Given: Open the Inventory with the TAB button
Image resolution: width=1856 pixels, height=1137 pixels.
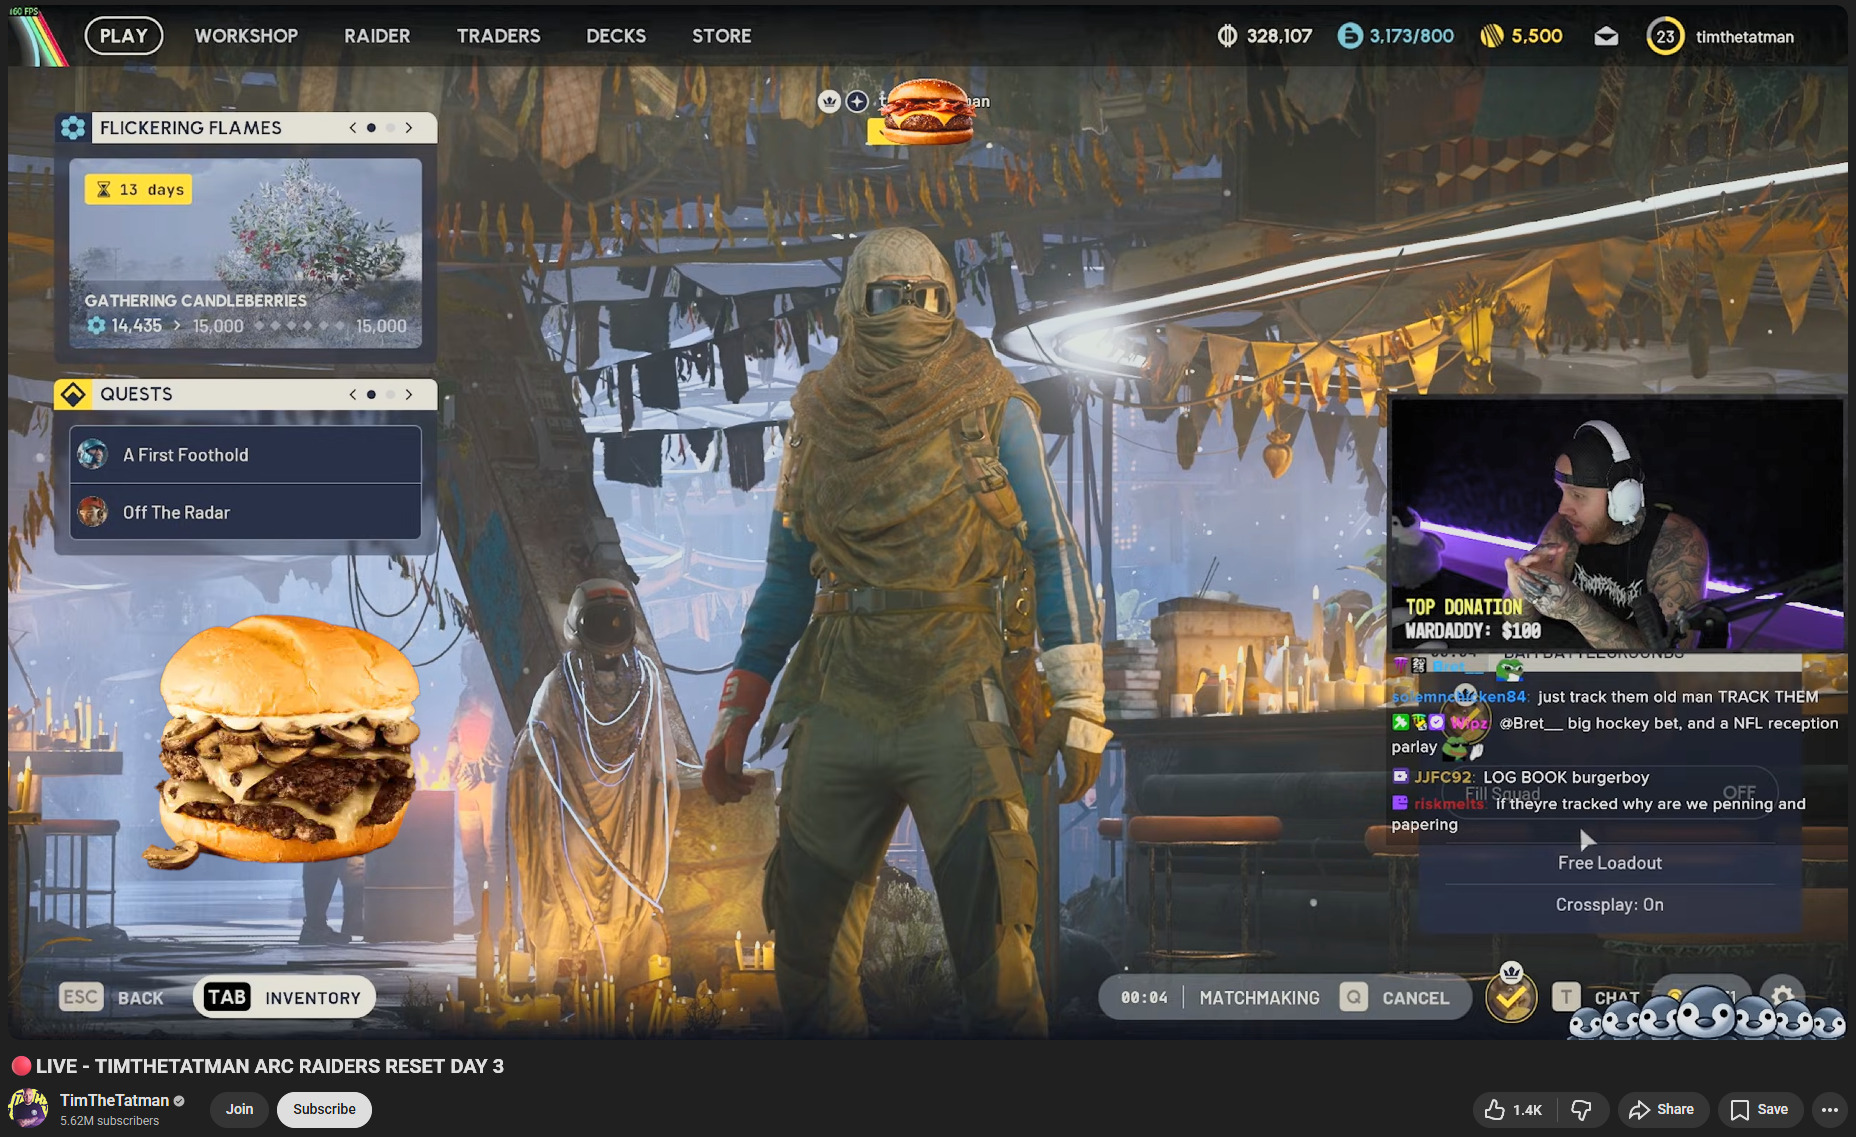Looking at the screenshot, I should tap(285, 997).
